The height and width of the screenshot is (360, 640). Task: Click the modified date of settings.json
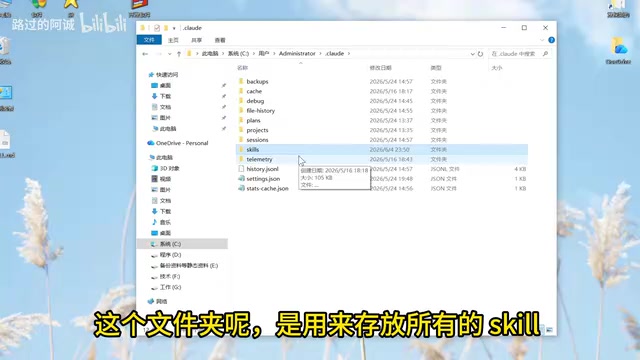[391, 179]
